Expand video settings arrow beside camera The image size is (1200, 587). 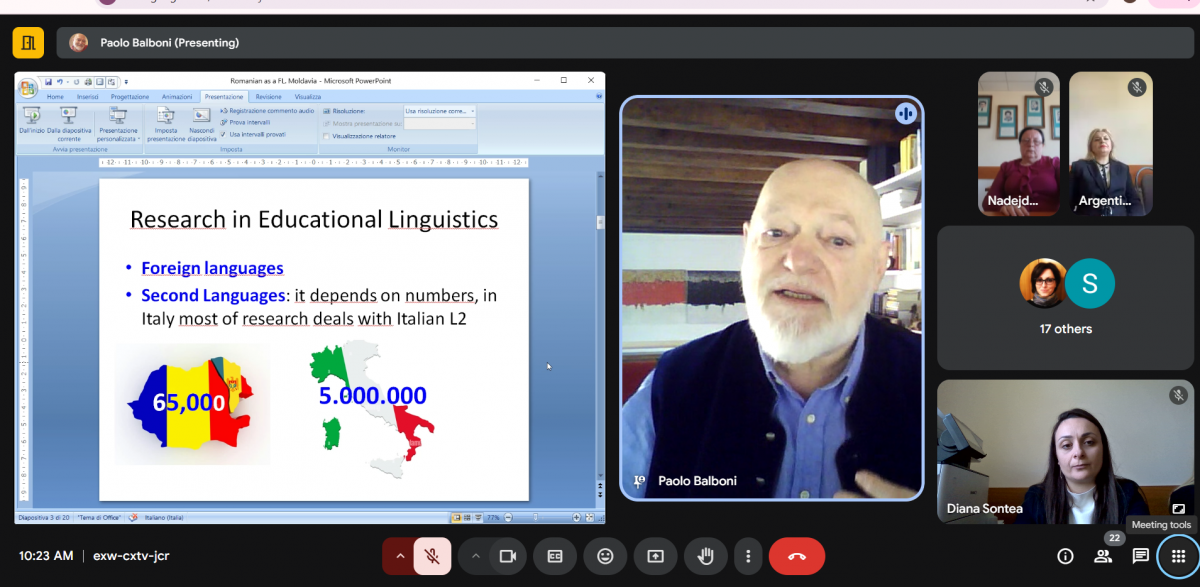pyautogui.click(x=475, y=556)
